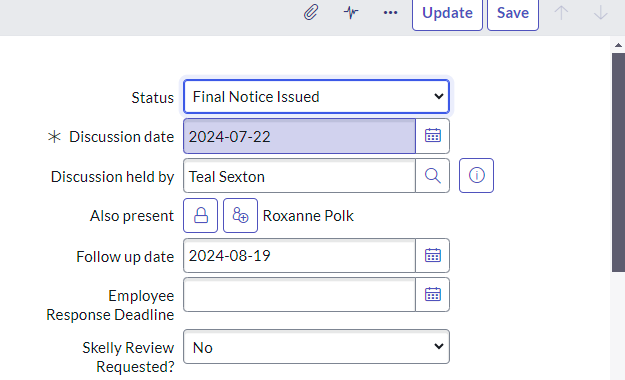
Task: Click the Discussion date label
Action: (x=122, y=137)
